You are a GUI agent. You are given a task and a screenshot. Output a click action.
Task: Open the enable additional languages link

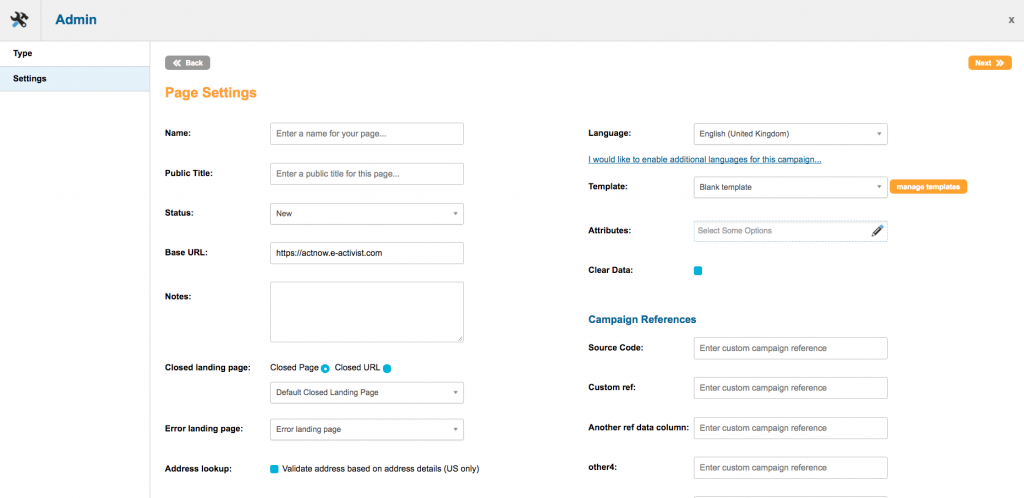[705, 160]
